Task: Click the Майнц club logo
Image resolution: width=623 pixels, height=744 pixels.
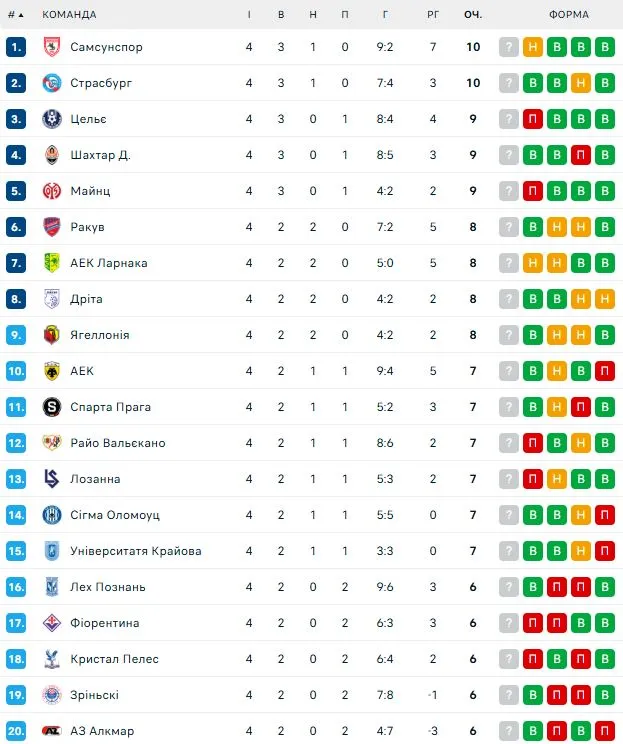Action: tap(52, 191)
